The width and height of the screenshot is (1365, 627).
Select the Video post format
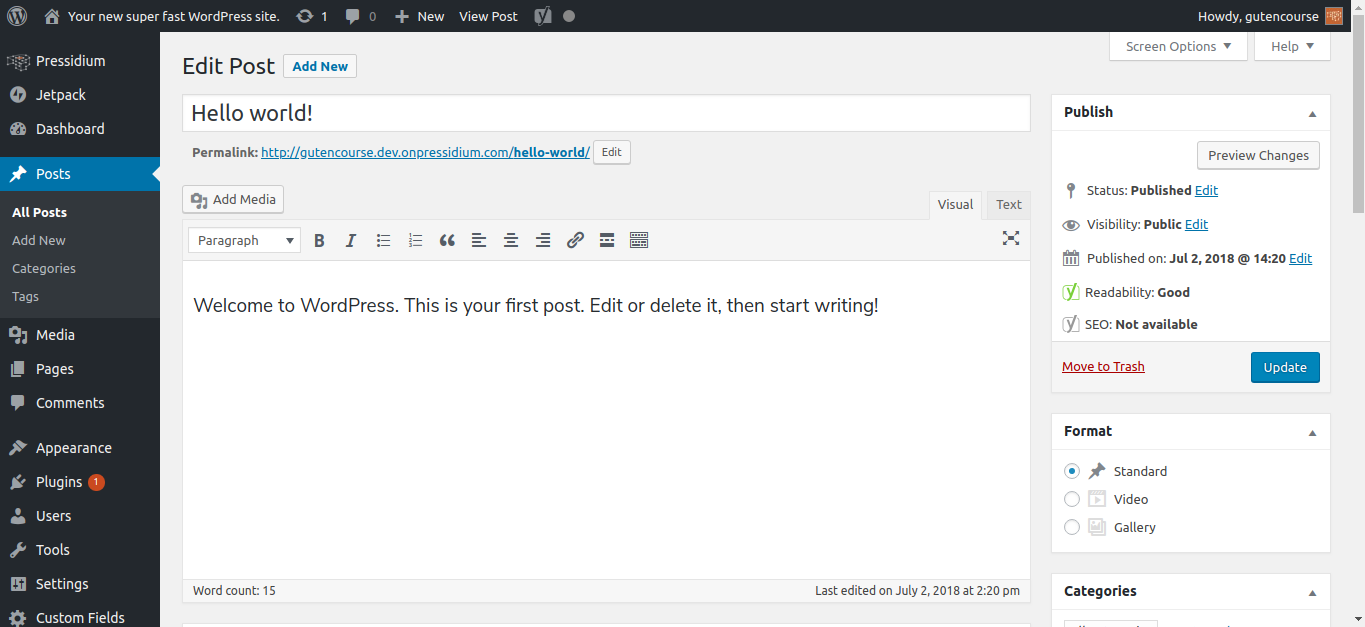coord(1072,499)
